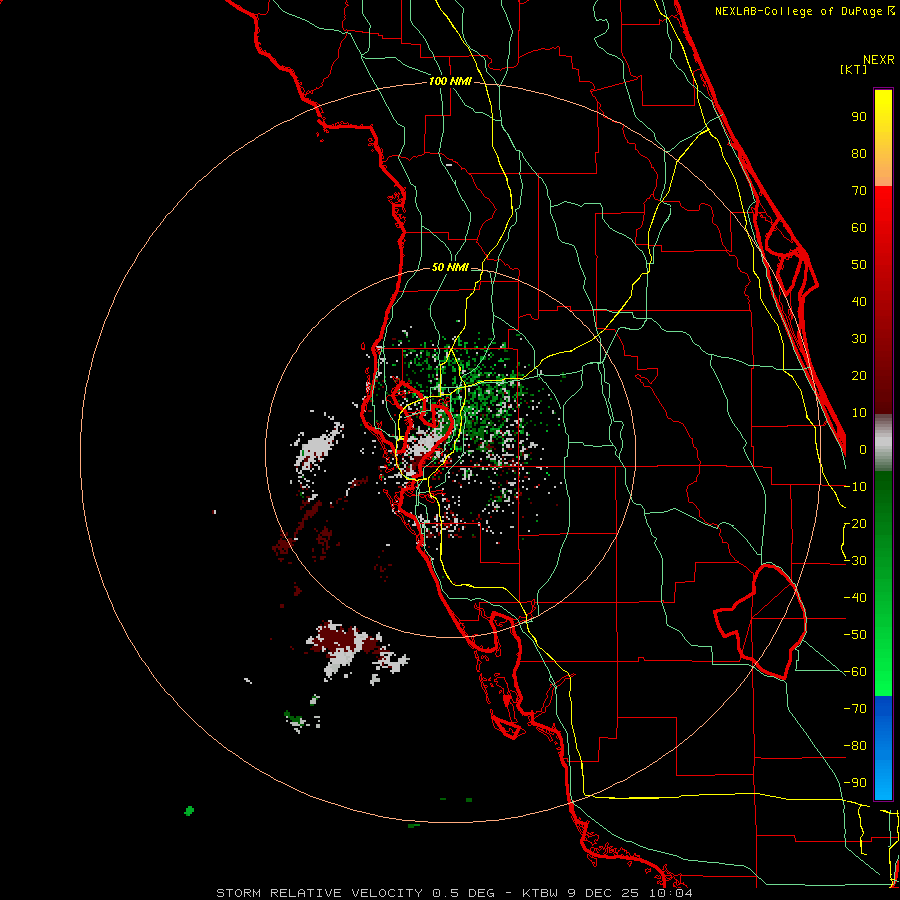This screenshot has height=900, width=900.
Task: Click the small green echo blob at lower left
Action: click(x=189, y=810)
